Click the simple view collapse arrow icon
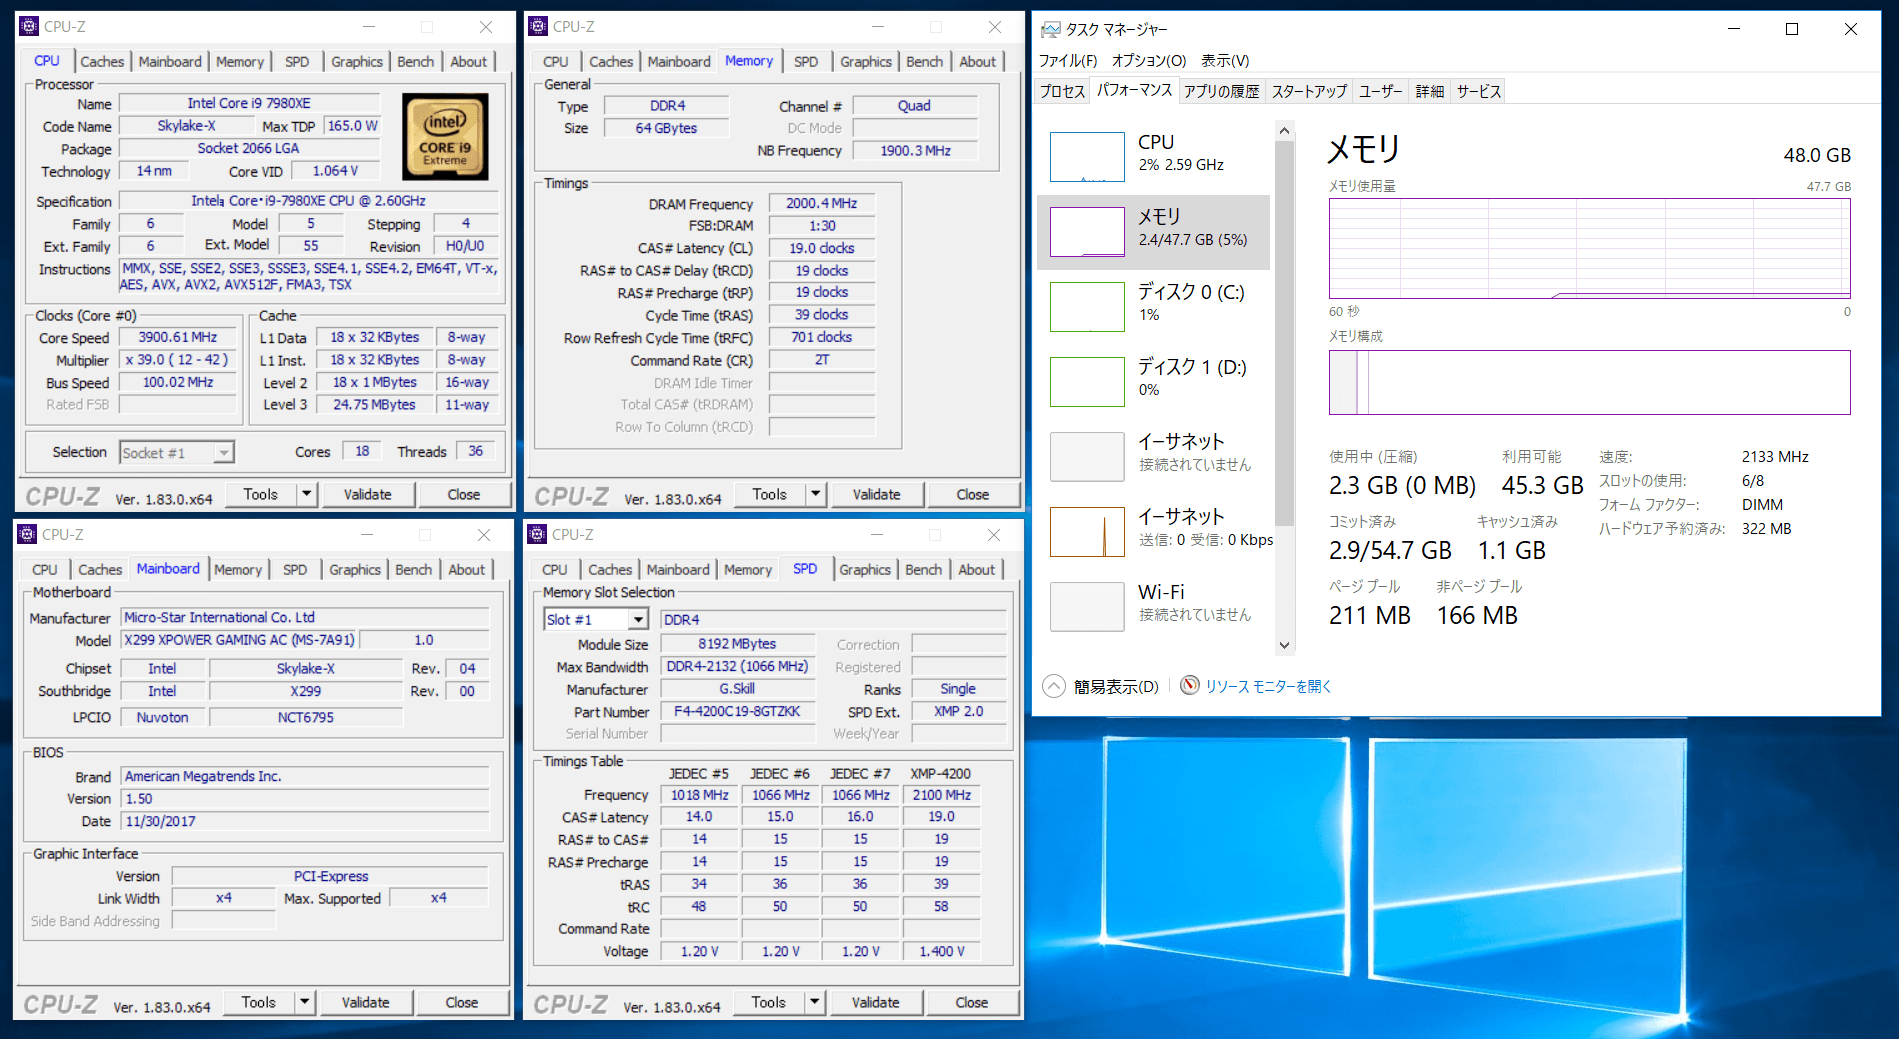 coord(1054,686)
